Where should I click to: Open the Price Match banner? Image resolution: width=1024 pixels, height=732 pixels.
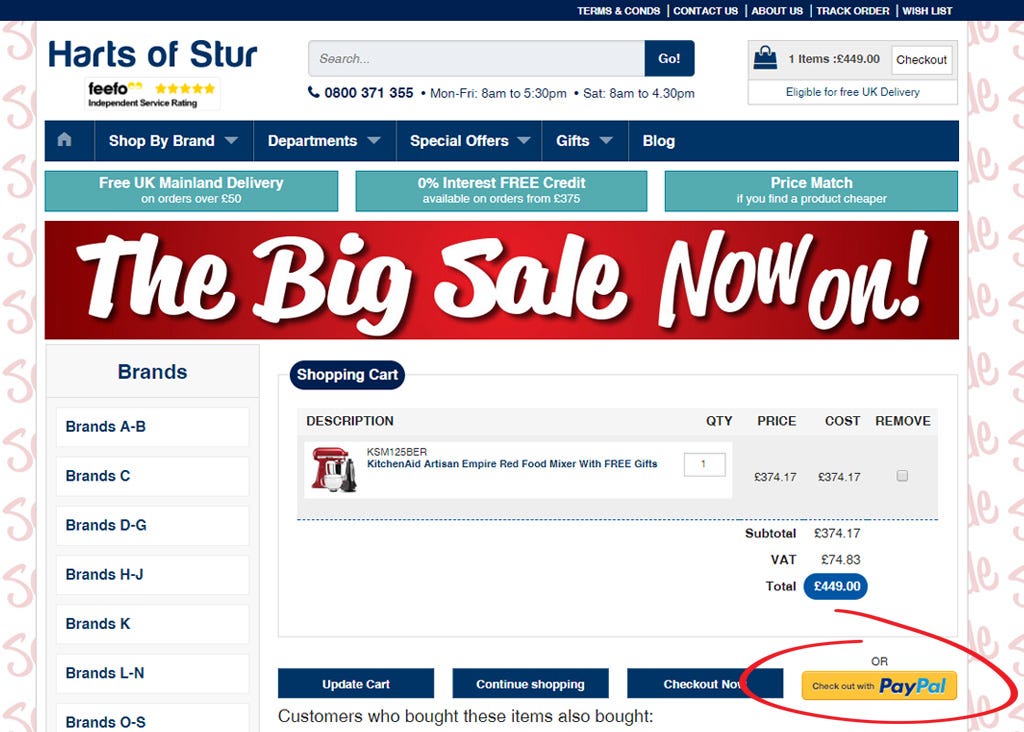[811, 191]
